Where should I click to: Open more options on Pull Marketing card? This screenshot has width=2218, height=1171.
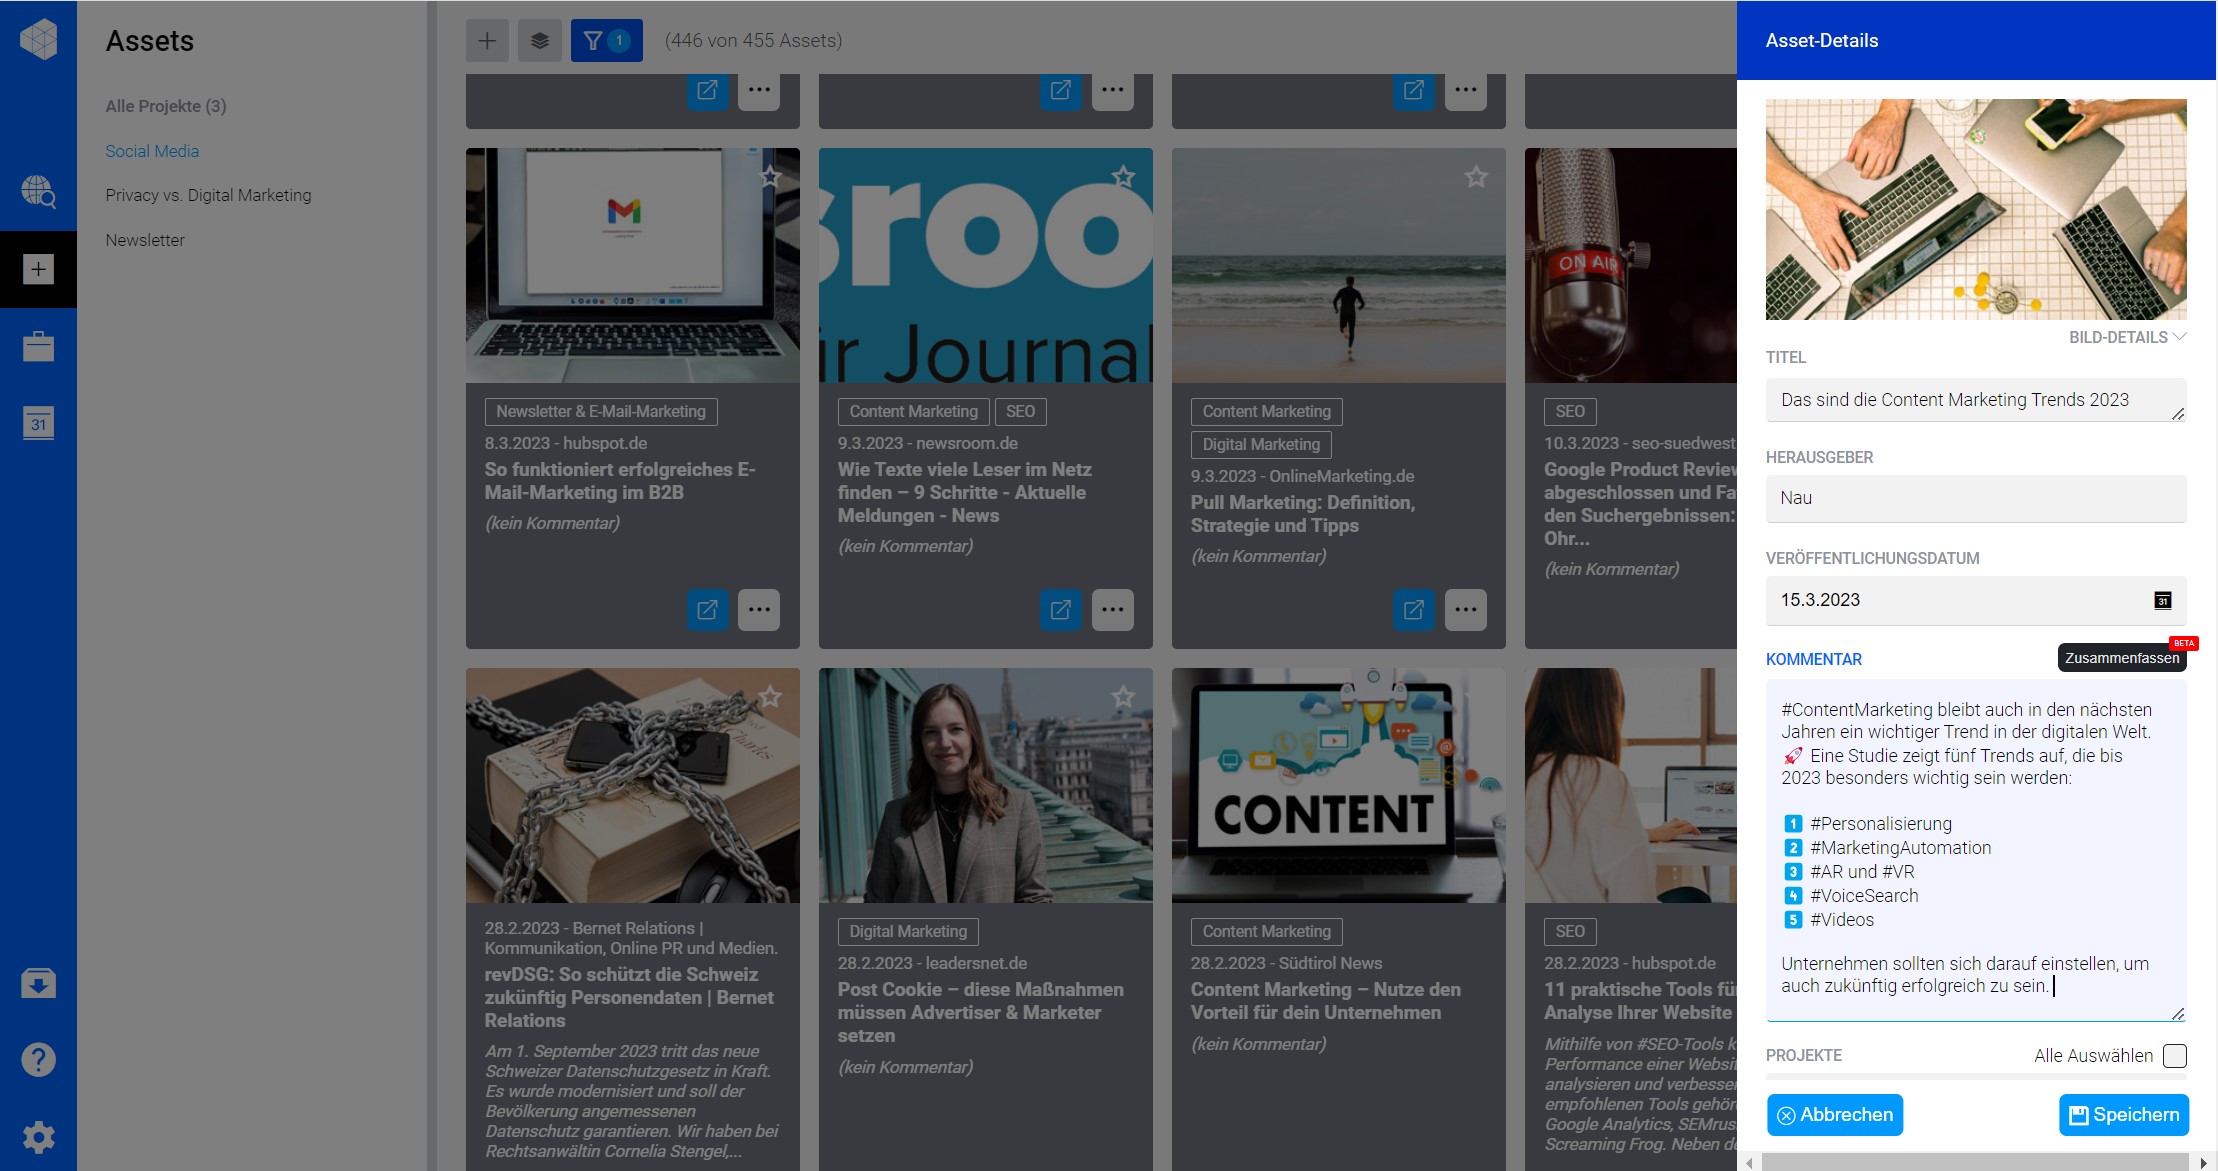pyautogui.click(x=1466, y=609)
